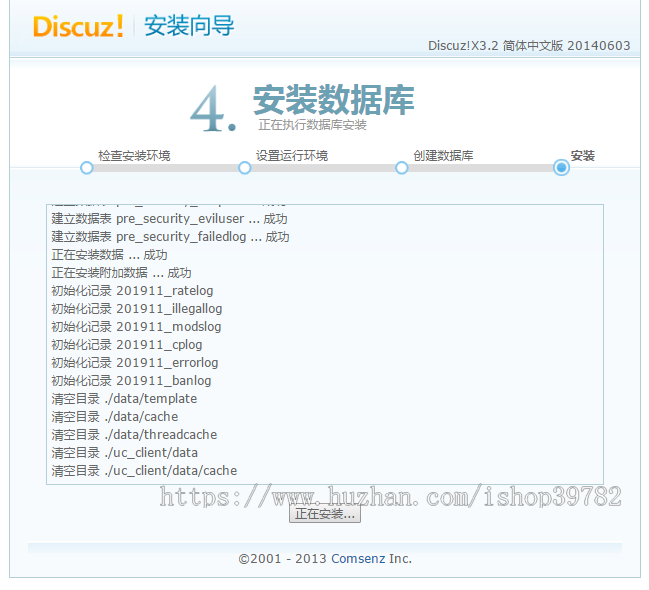Click the 设置运行环境 step circle

(x=245, y=168)
